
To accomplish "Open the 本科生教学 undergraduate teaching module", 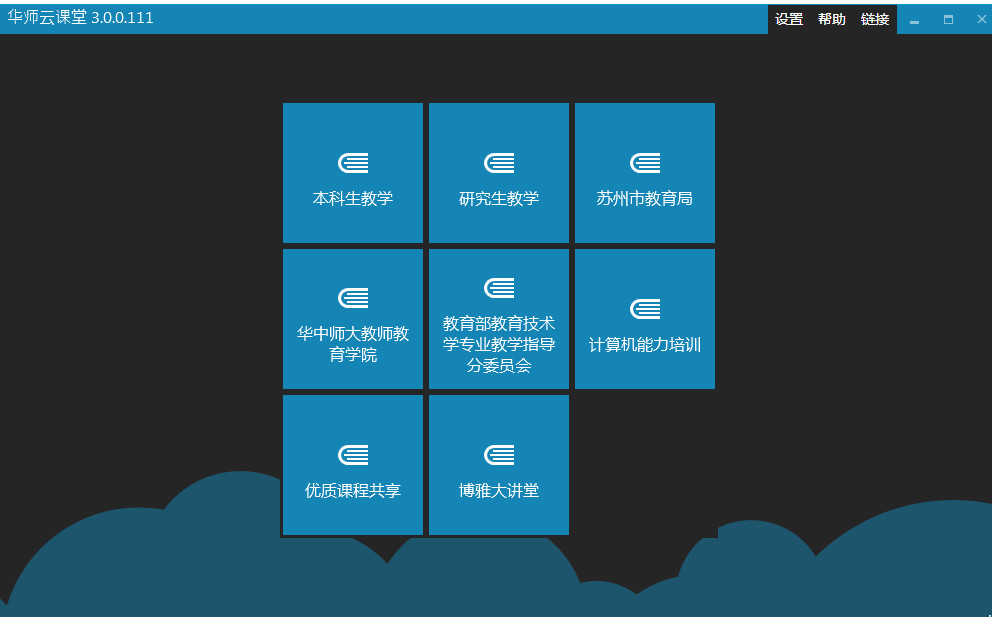I will click(x=352, y=172).
